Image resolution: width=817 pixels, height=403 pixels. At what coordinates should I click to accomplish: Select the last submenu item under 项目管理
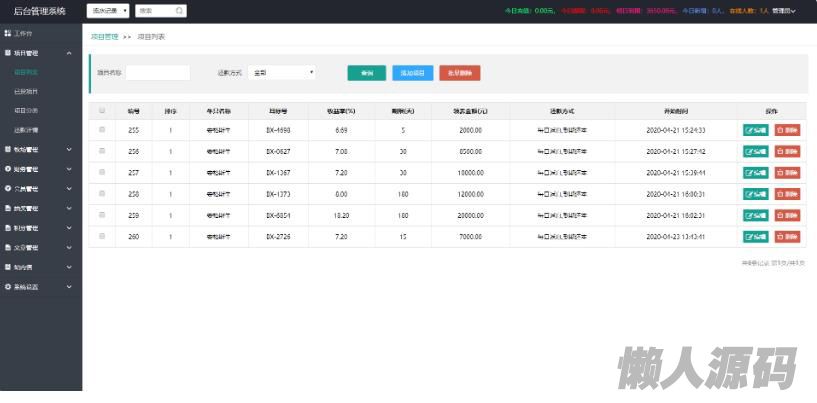[x=26, y=130]
